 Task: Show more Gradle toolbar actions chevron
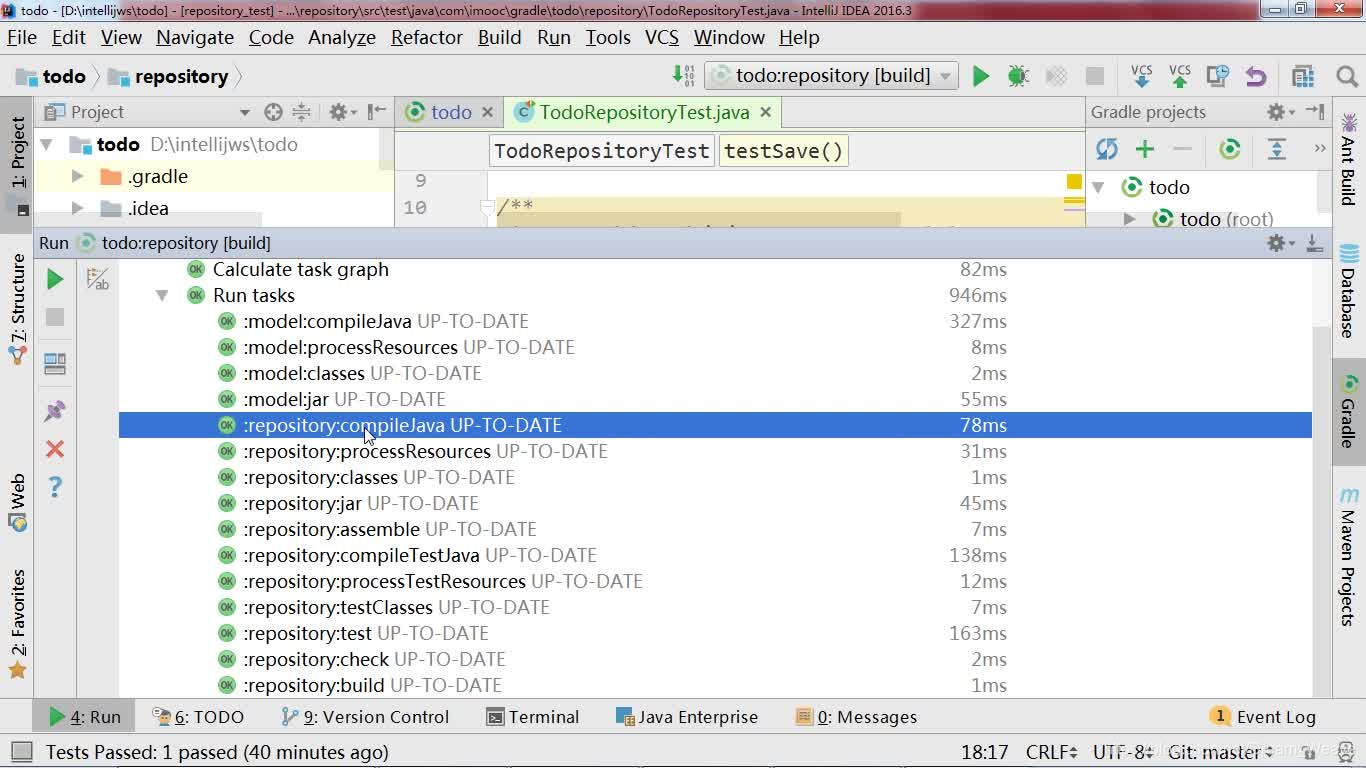[1320, 149]
